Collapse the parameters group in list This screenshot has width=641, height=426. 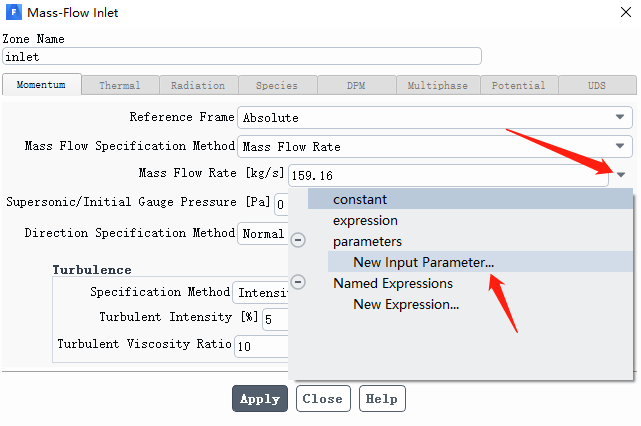pos(298,240)
